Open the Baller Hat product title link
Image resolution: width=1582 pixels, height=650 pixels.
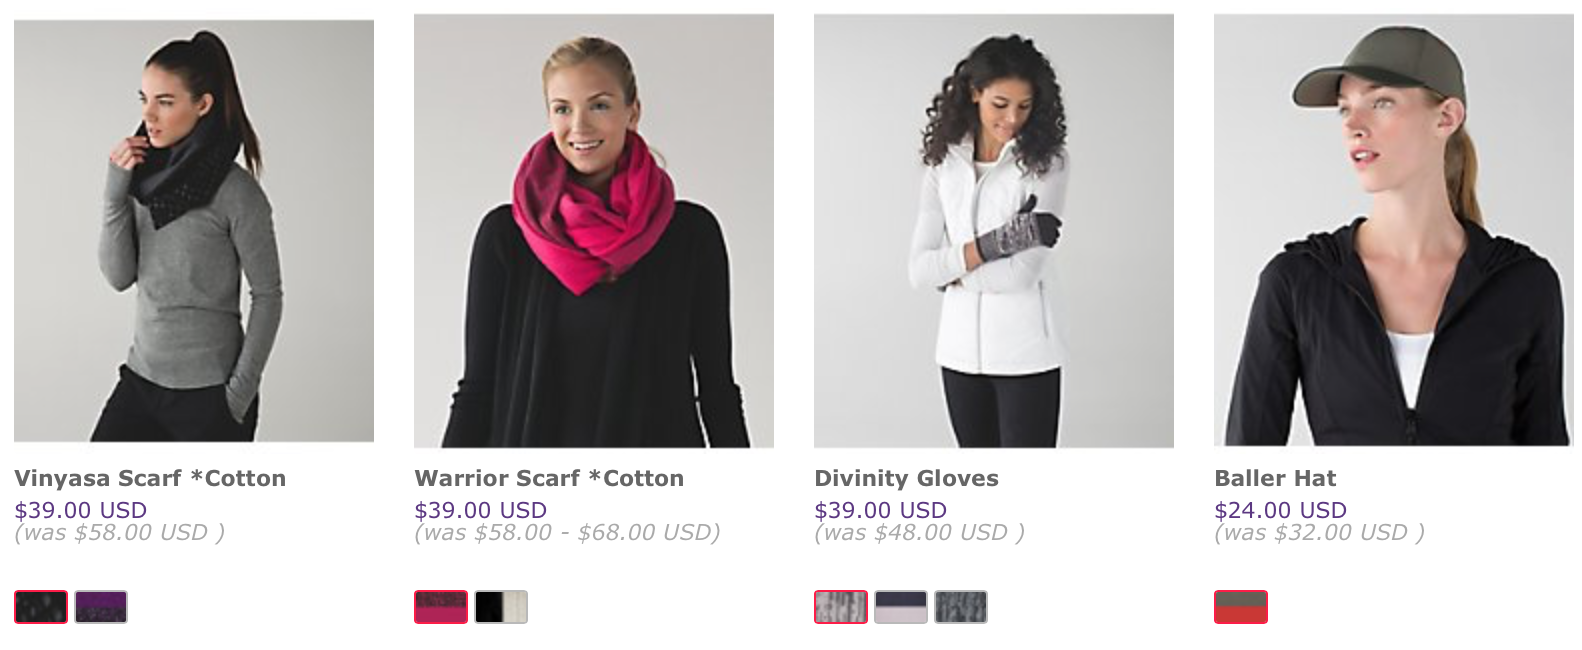(1275, 478)
